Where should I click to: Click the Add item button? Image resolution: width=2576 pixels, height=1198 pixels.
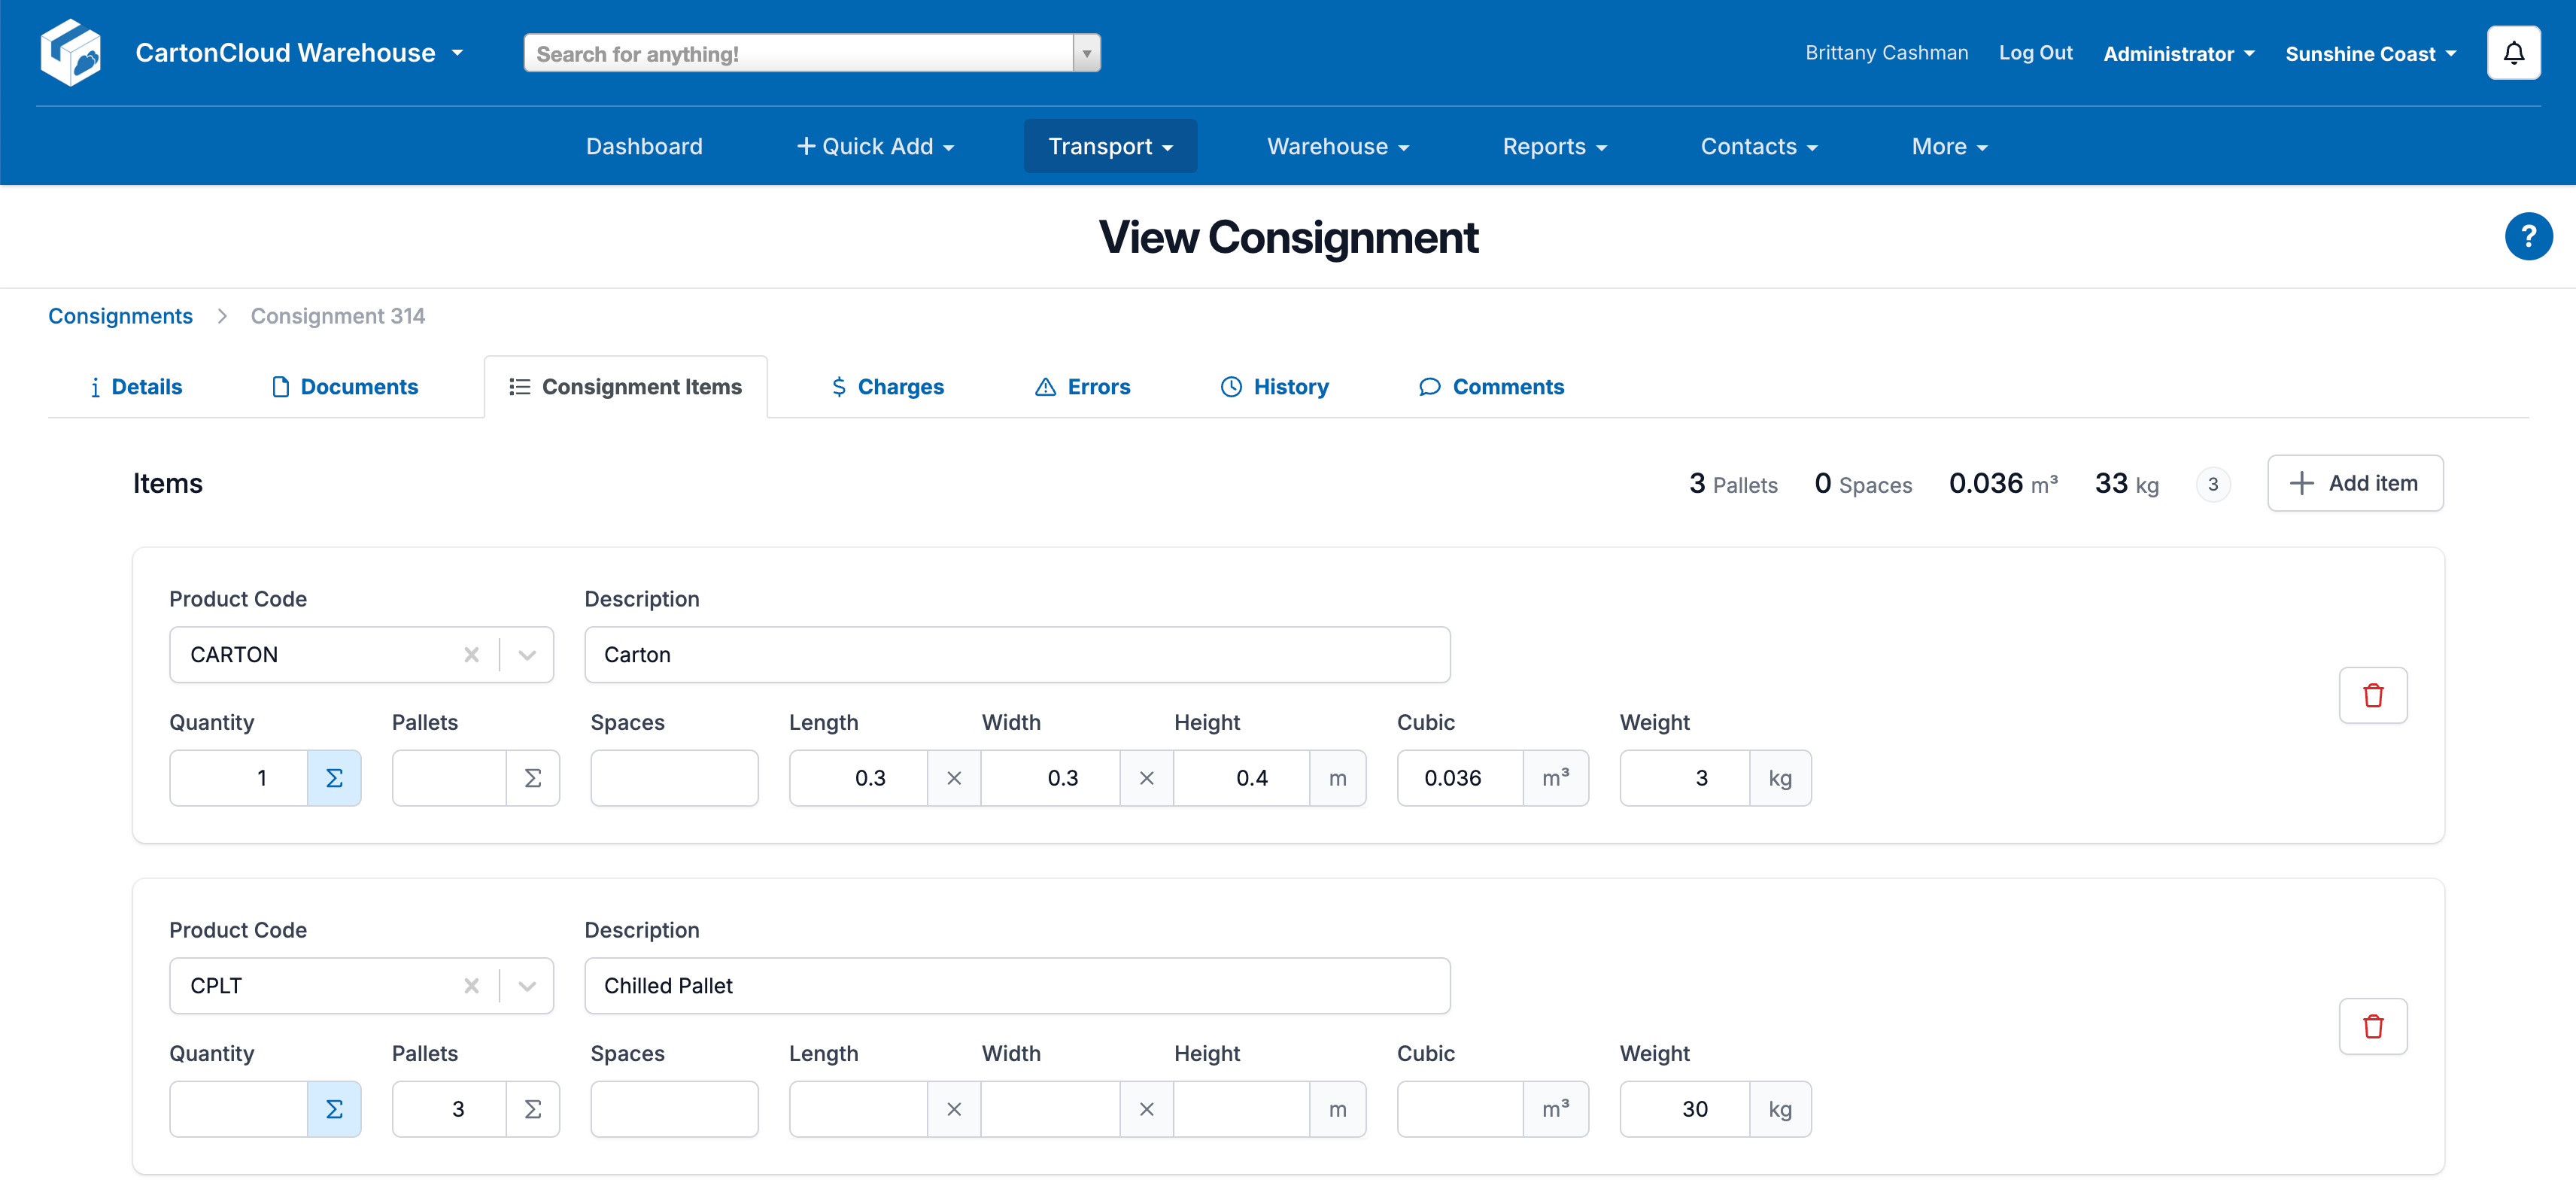click(2355, 483)
